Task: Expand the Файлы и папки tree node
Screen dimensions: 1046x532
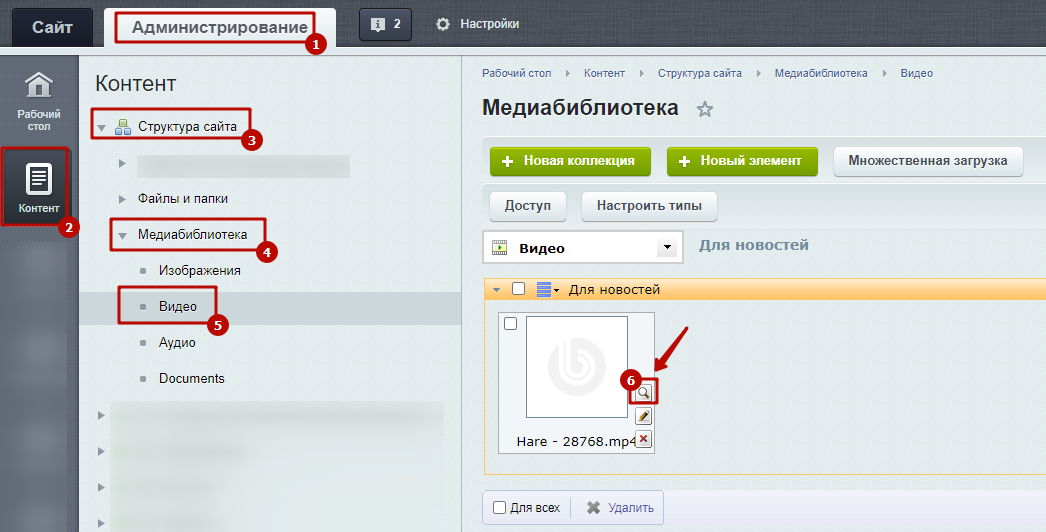Action: click(x=123, y=199)
